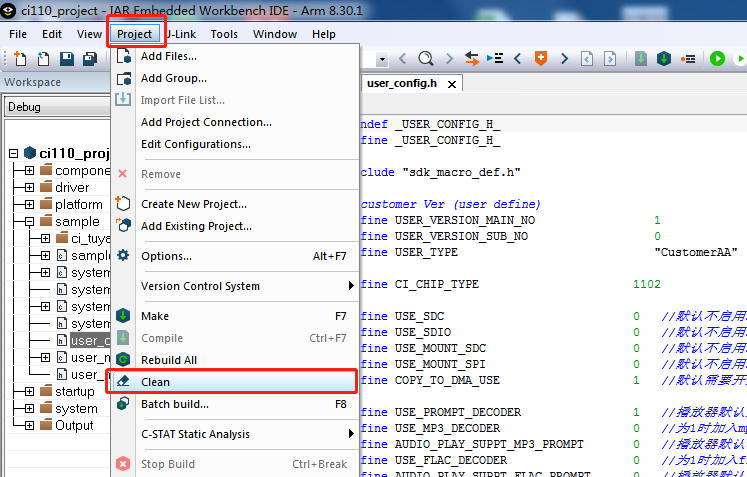
Task: Expand the platform folder node
Action: click(30, 204)
